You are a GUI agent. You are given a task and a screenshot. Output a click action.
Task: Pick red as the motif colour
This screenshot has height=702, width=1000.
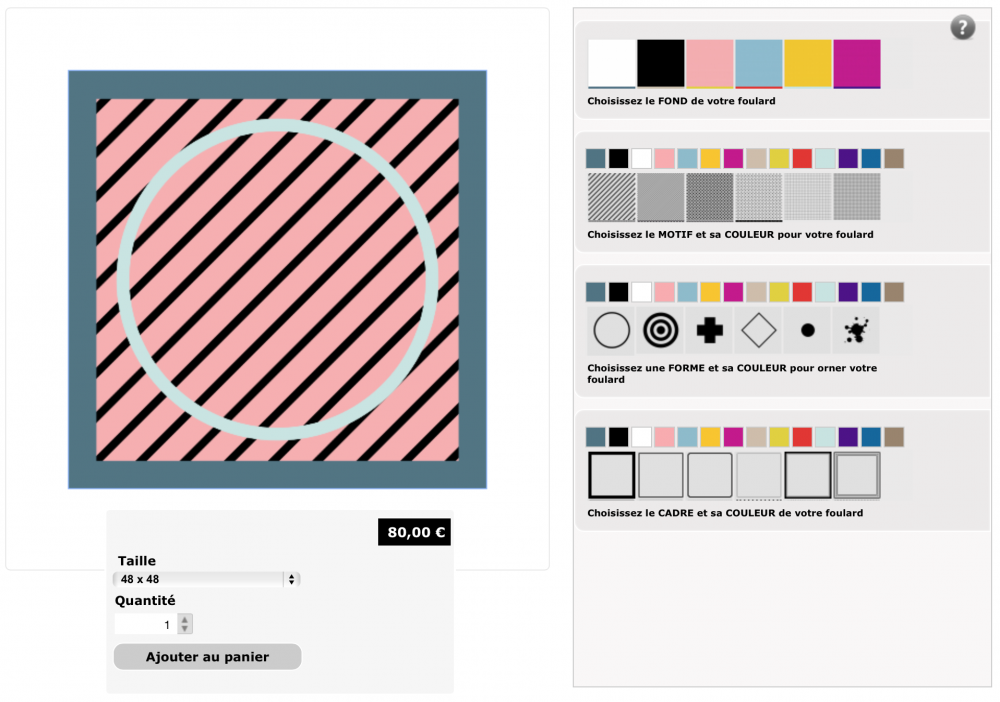pyautogui.click(x=802, y=158)
